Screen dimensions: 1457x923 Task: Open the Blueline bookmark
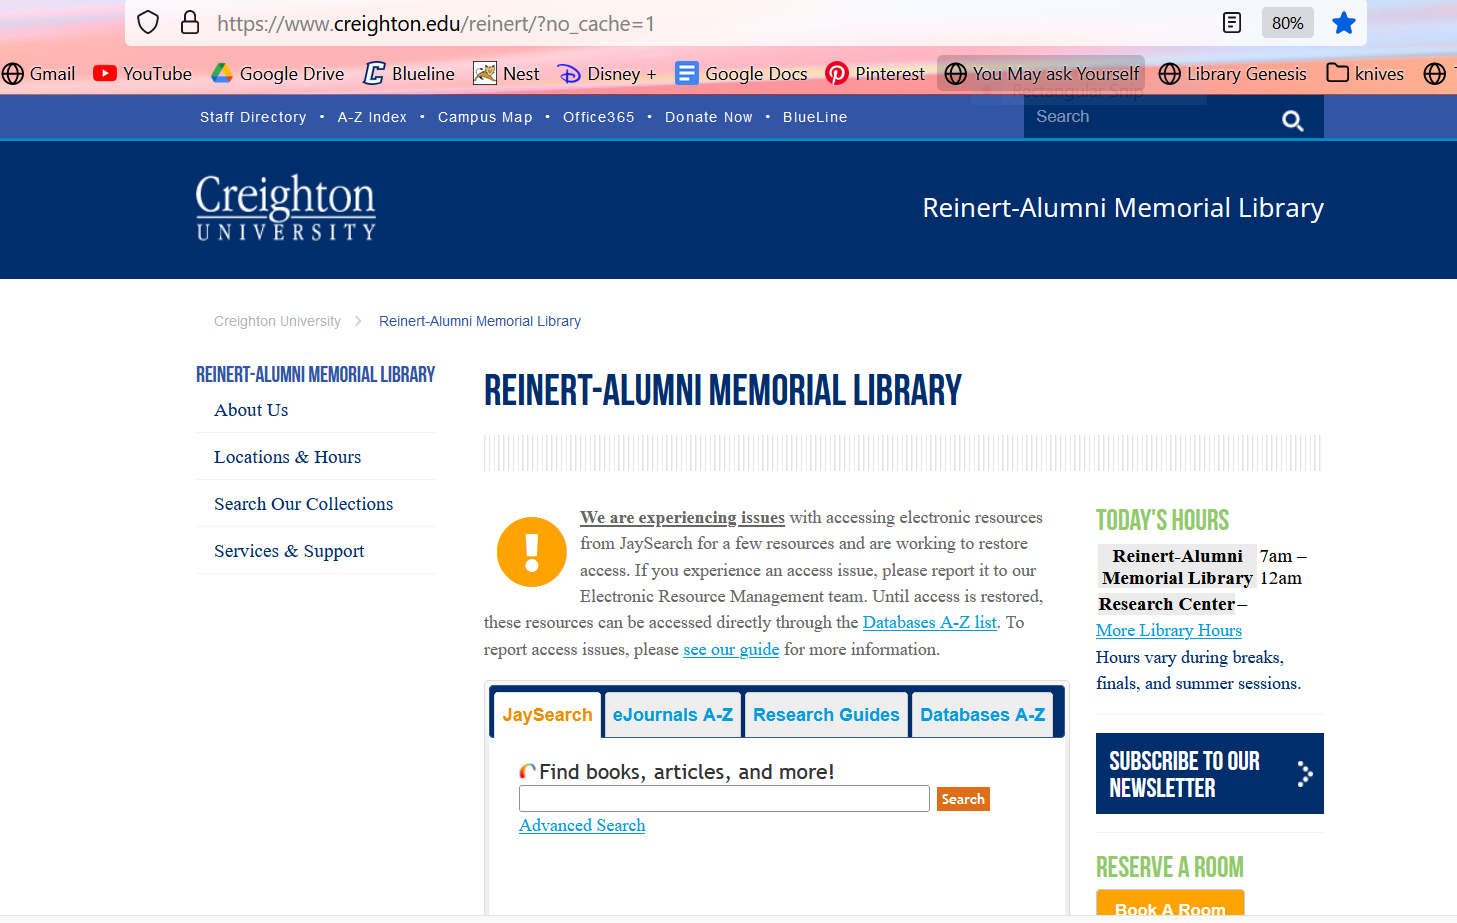click(x=408, y=74)
